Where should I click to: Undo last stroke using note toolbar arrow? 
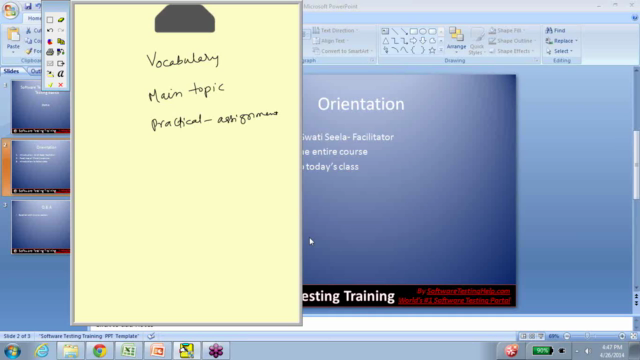click(50, 31)
